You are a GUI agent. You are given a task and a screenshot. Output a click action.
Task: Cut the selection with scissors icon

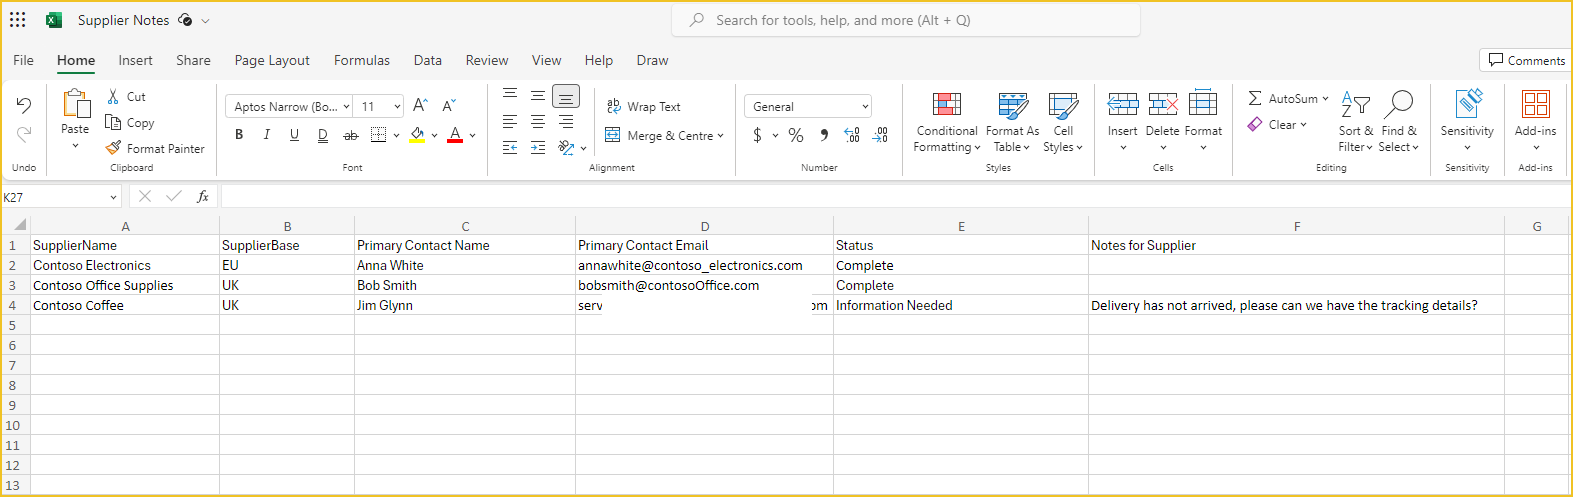114,97
